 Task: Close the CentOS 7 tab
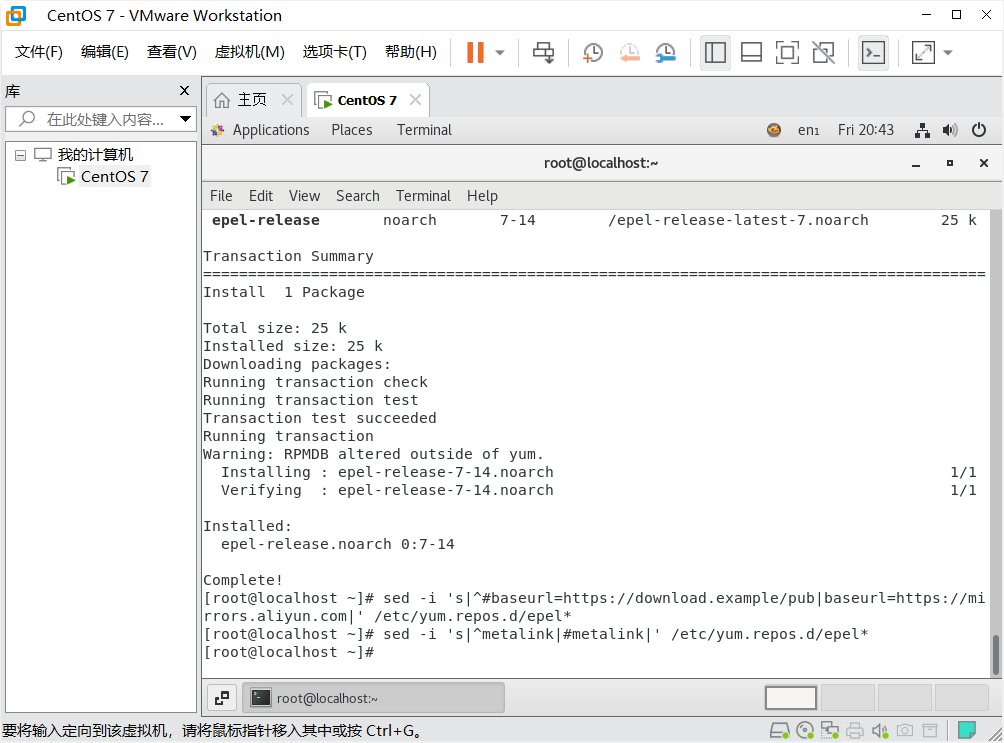[x=416, y=100]
